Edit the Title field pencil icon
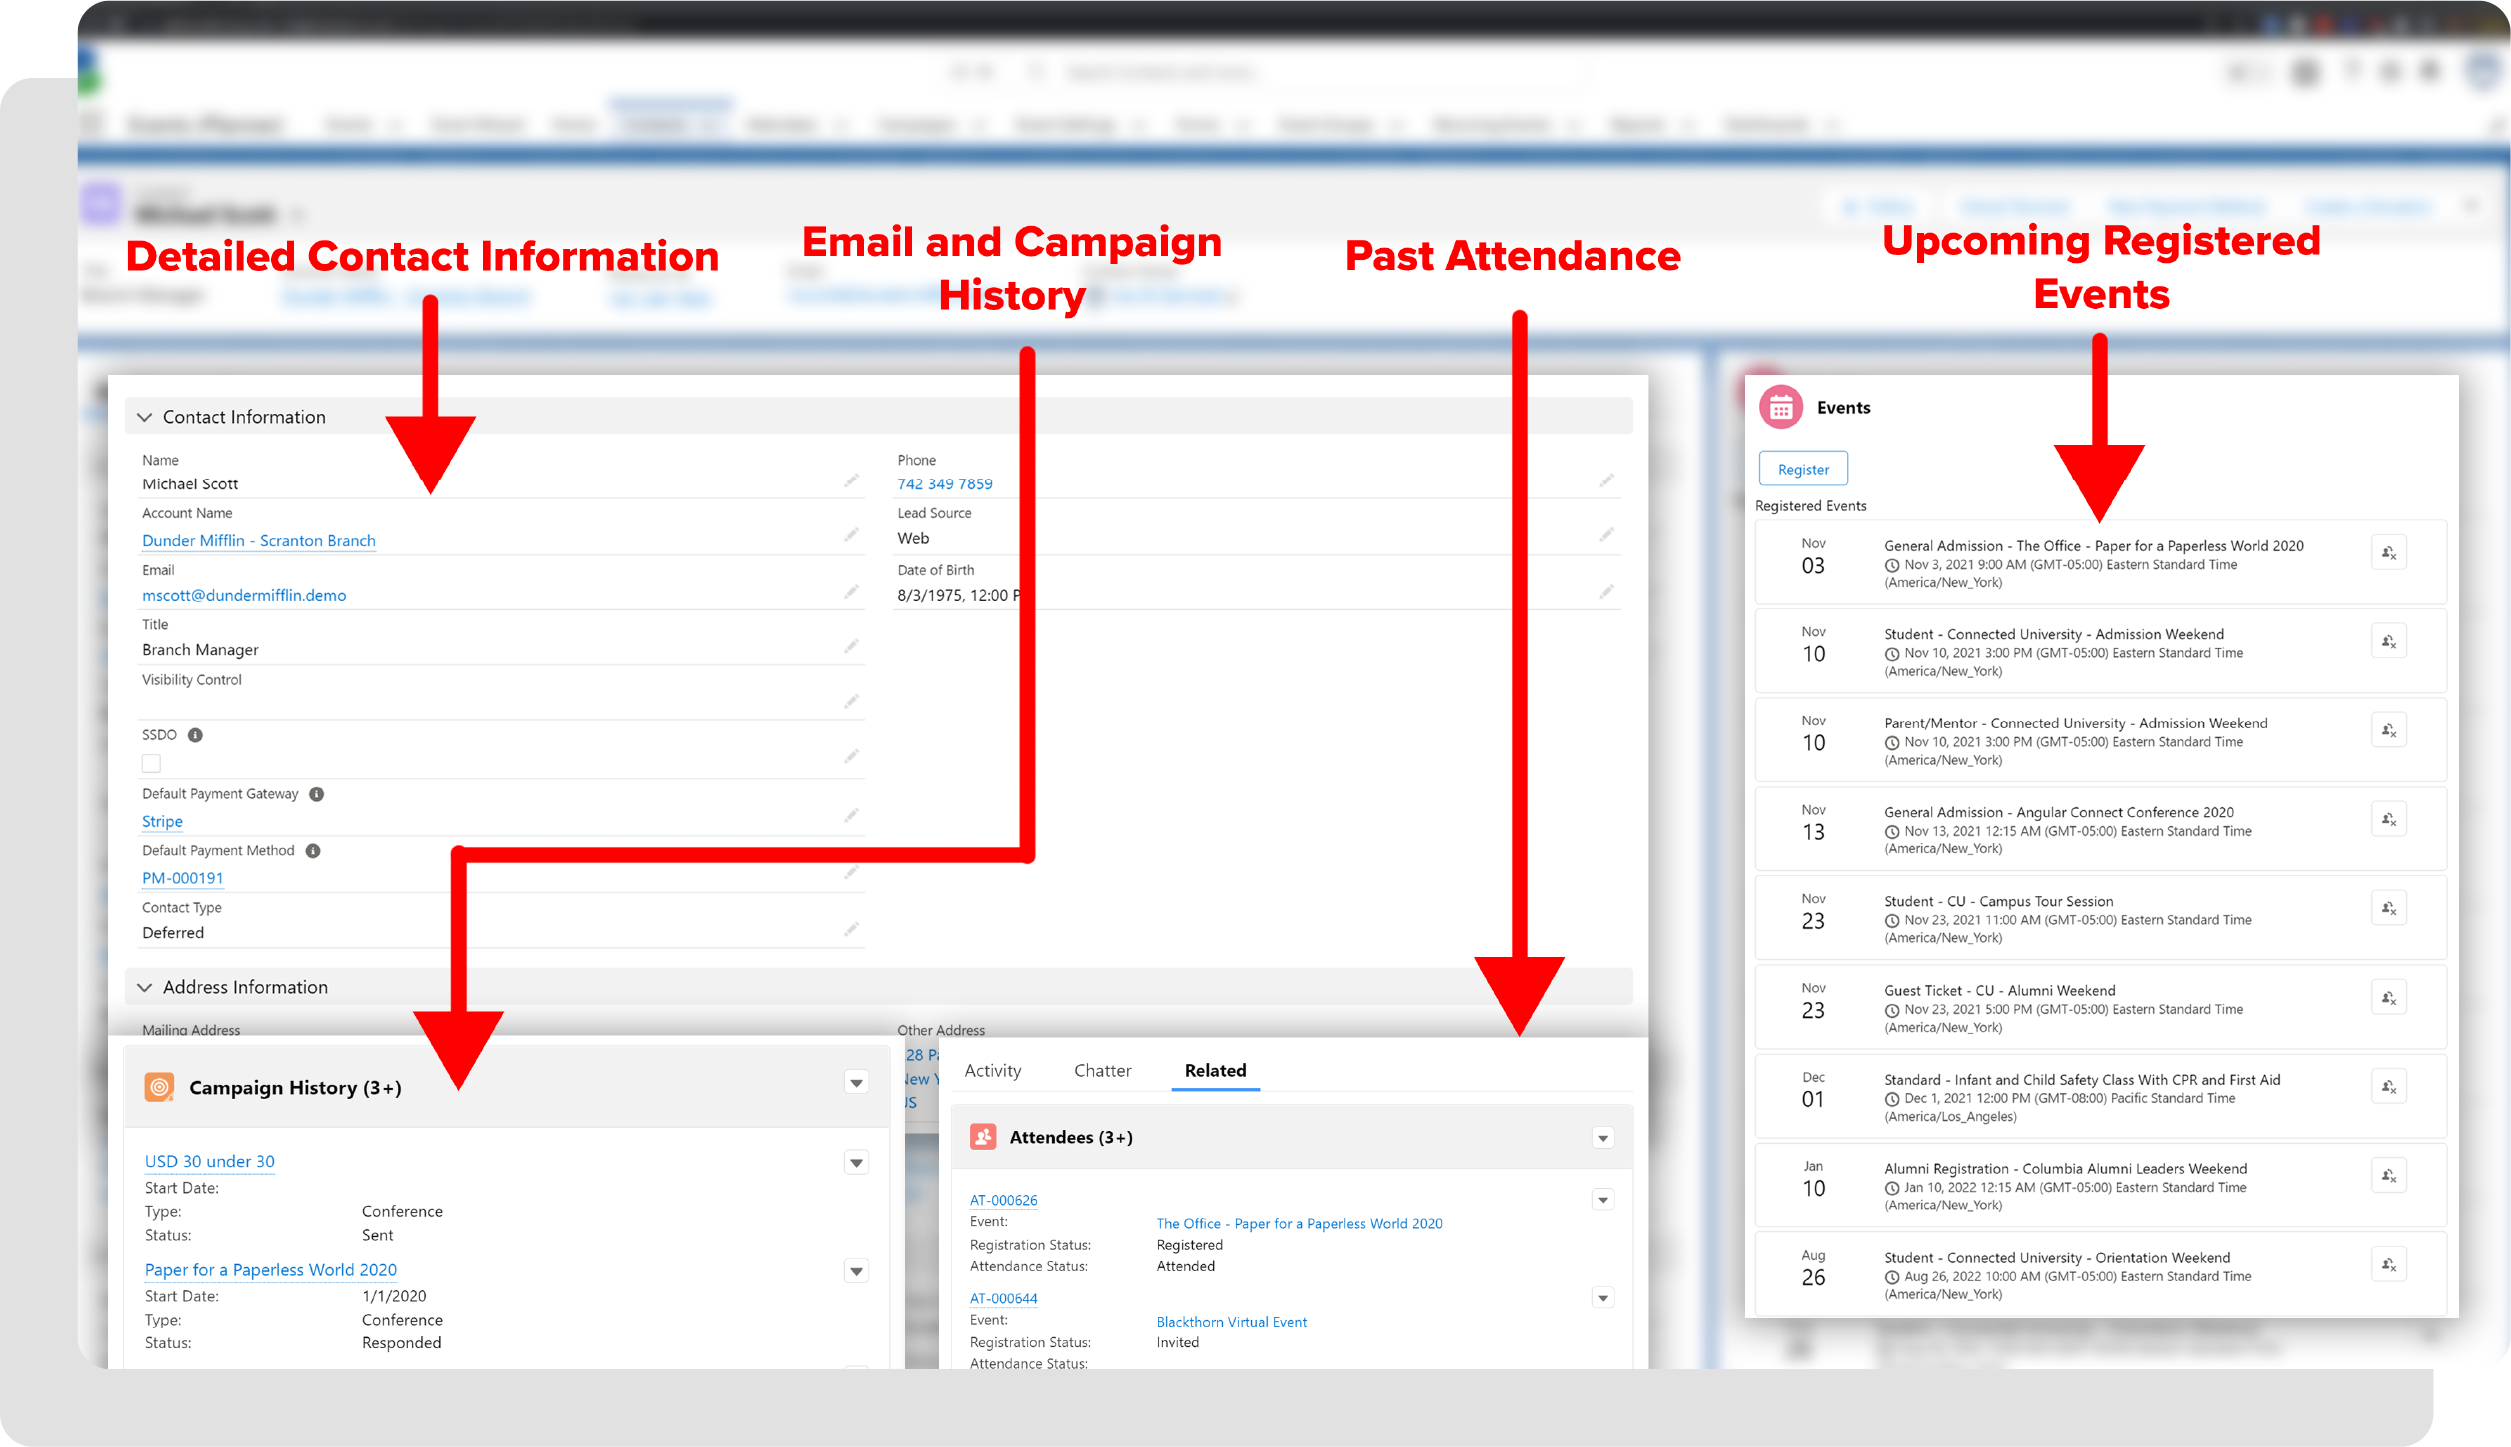Viewport: 2511px width, 1447px height. click(x=851, y=646)
